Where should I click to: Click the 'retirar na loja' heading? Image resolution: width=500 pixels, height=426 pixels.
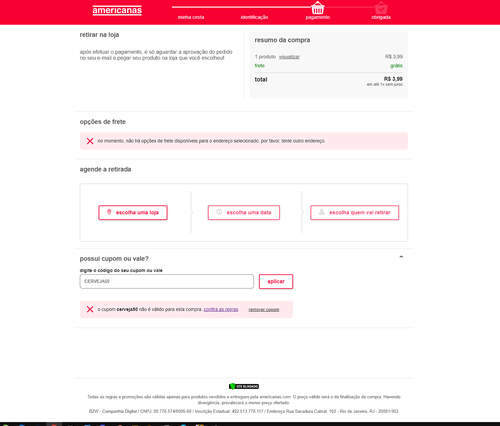pos(99,35)
